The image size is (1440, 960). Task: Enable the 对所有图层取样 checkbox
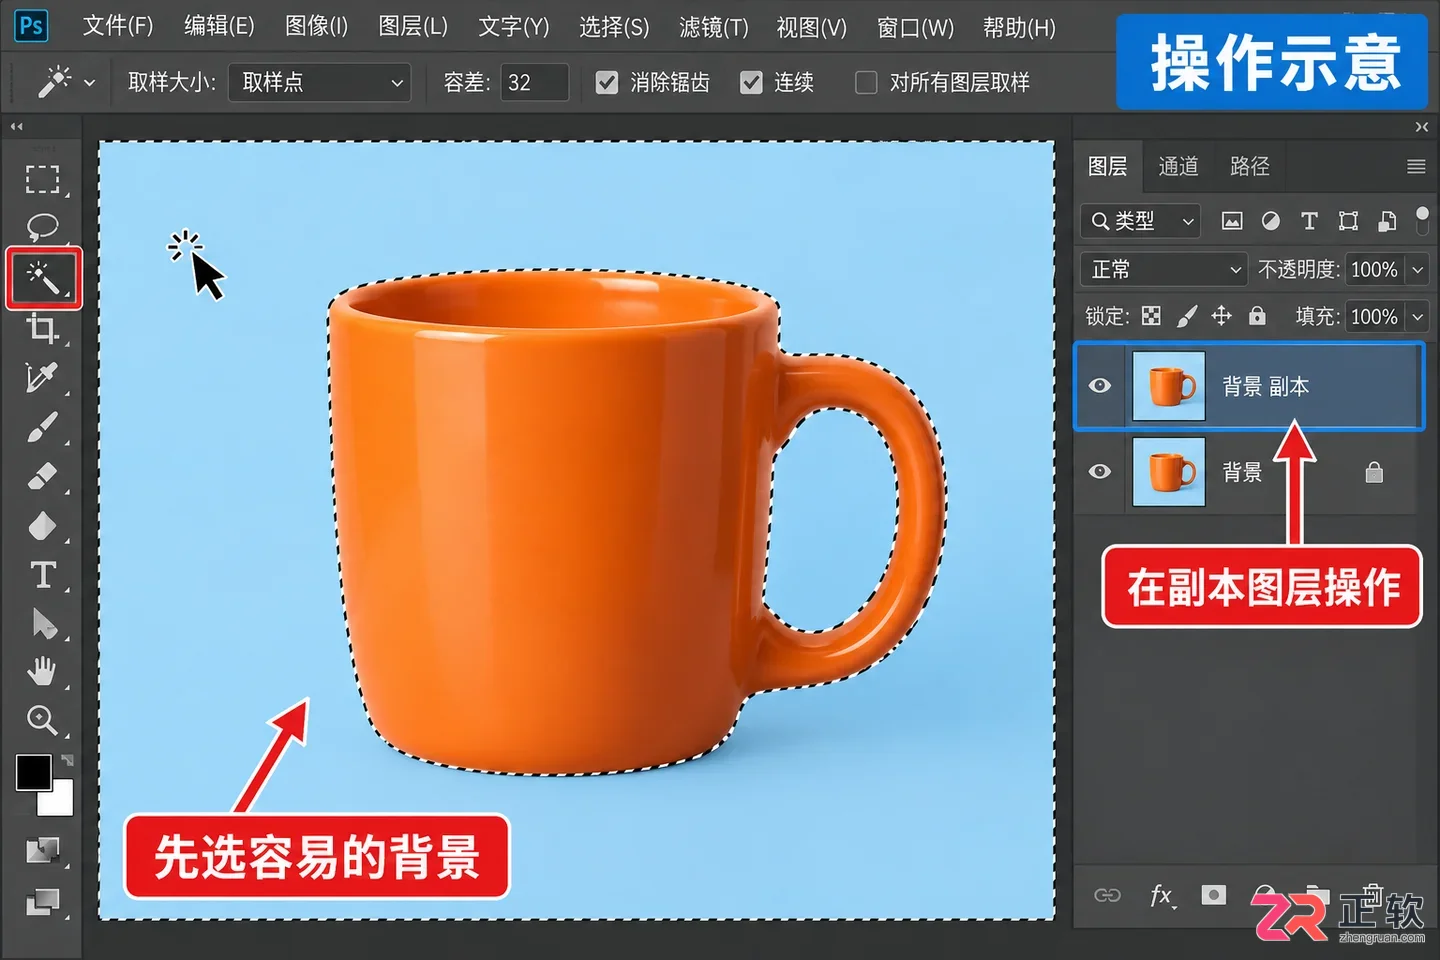866,82
